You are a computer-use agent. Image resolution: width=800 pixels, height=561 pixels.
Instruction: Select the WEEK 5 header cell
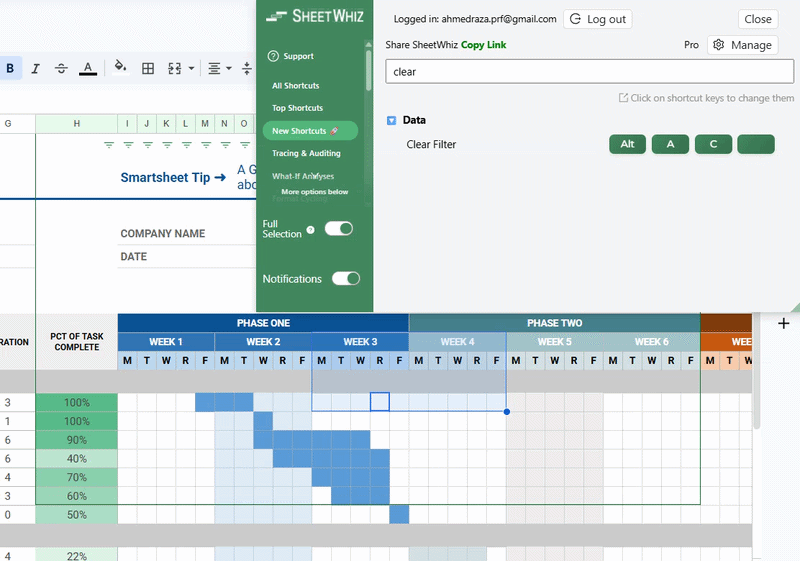click(x=555, y=342)
